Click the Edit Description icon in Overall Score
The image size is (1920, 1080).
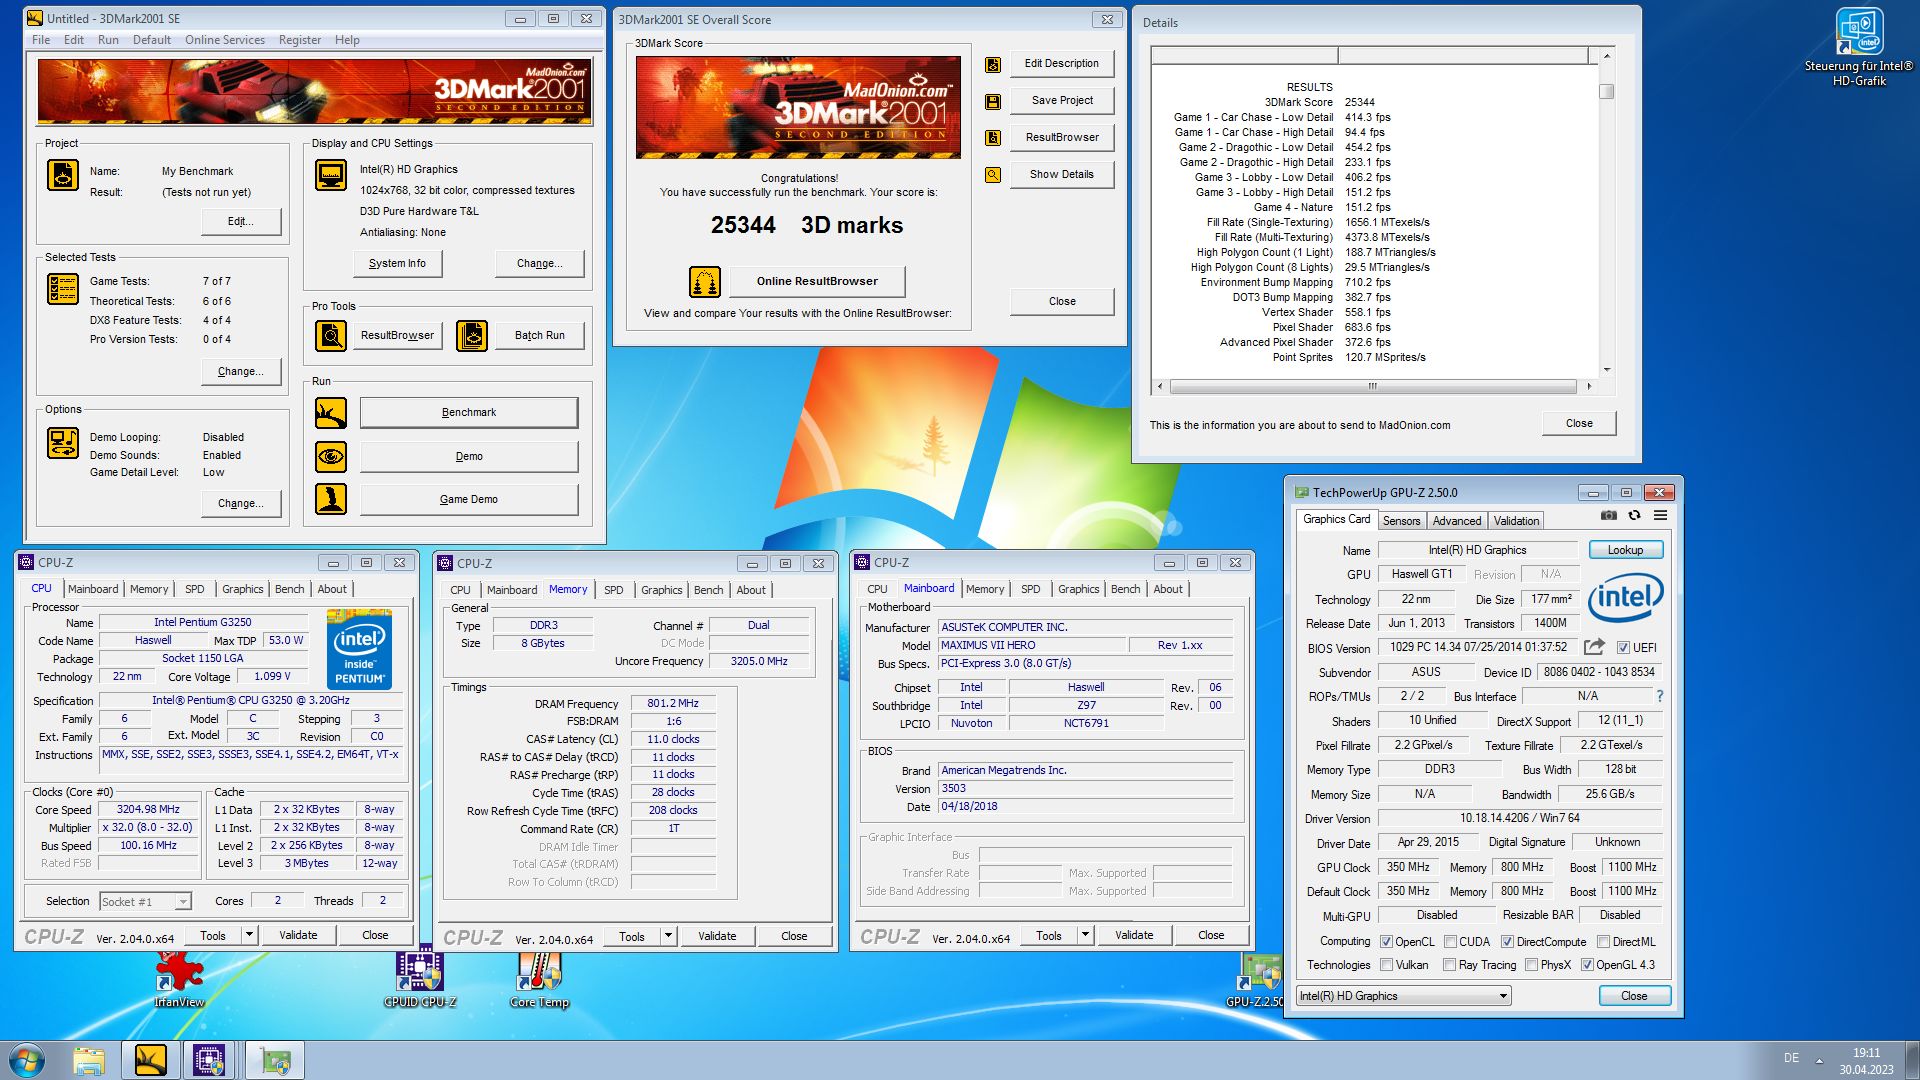click(993, 64)
